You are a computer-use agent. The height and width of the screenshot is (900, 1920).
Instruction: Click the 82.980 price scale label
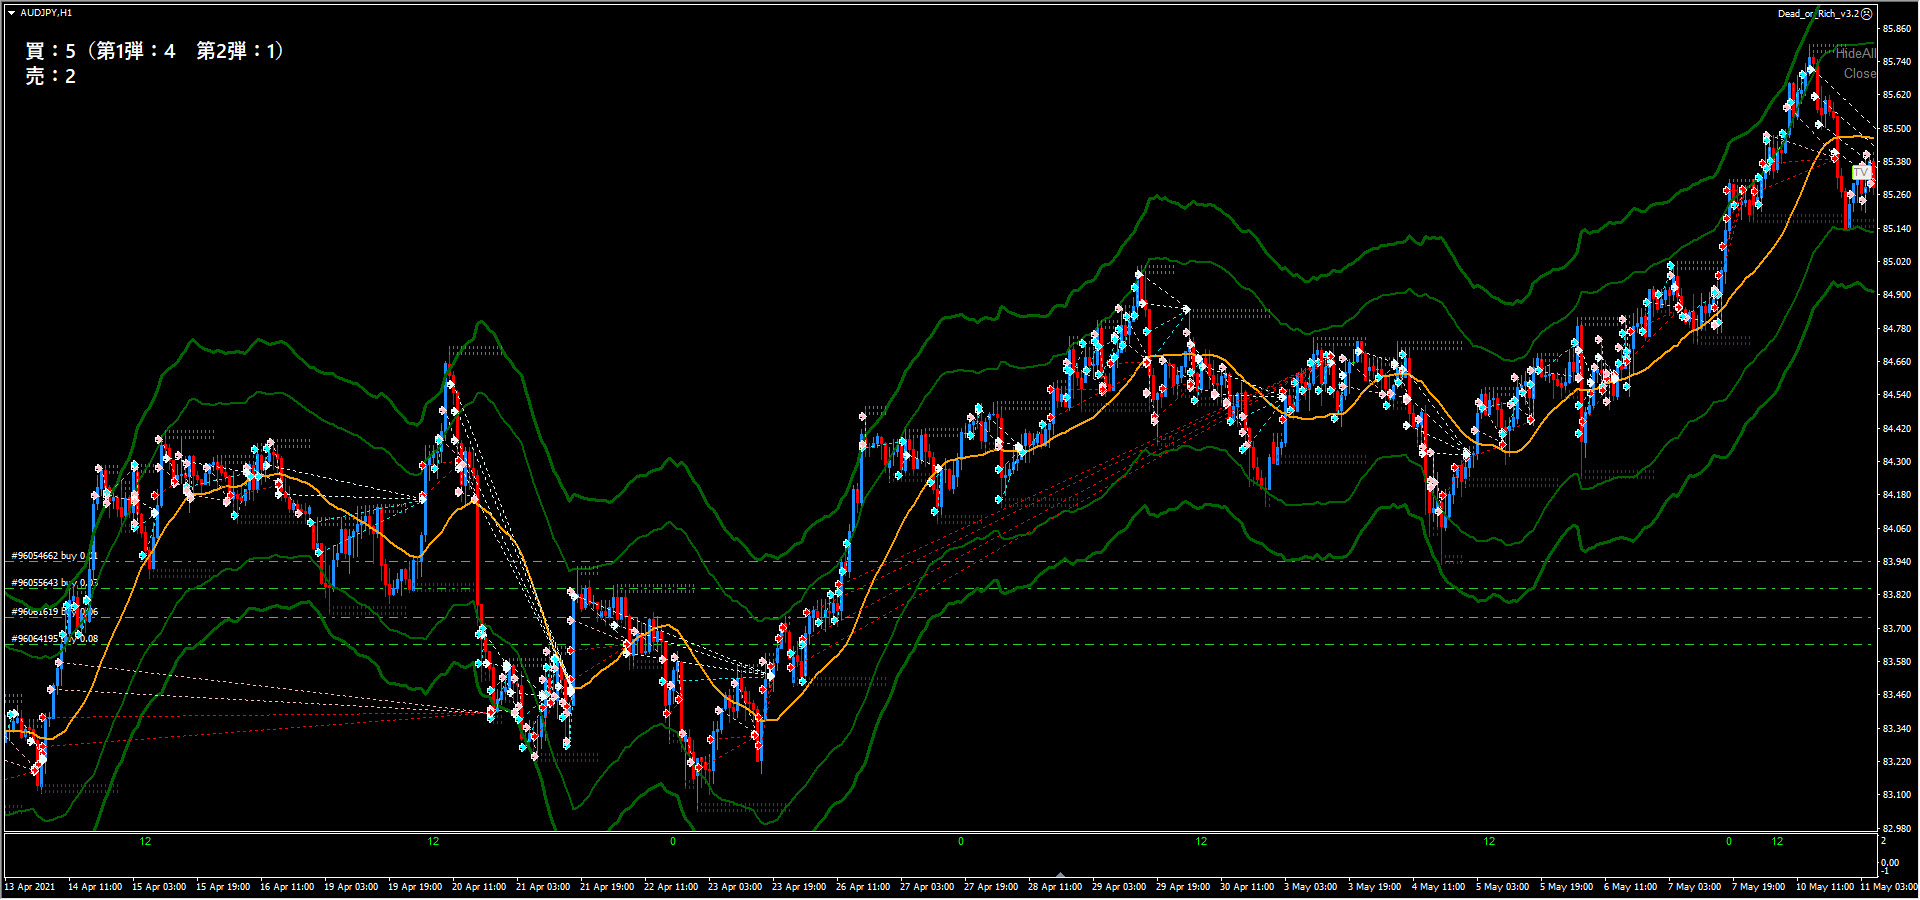coord(1897,829)
